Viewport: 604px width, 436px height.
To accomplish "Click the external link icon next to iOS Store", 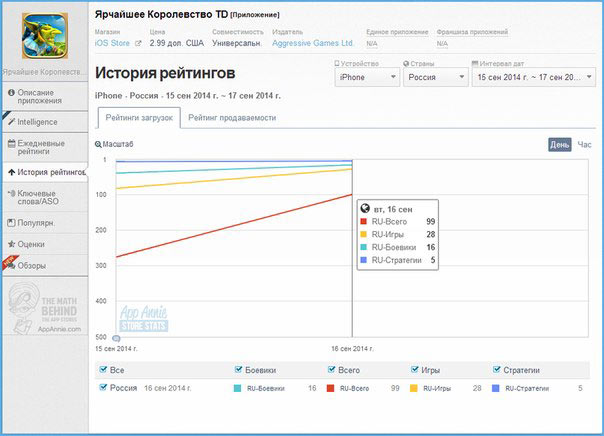I will (138, 43).
